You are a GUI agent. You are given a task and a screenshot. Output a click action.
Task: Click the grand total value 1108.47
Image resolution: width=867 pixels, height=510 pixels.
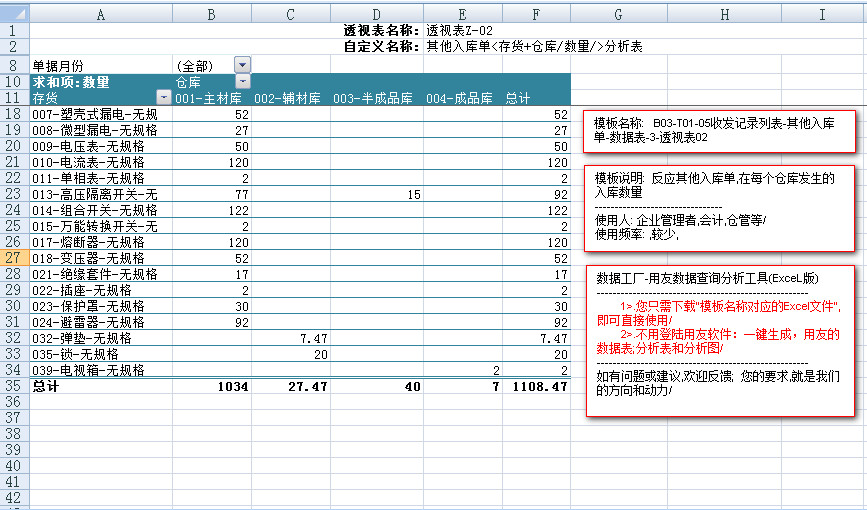pyautogui.click(x=536, y=385)
